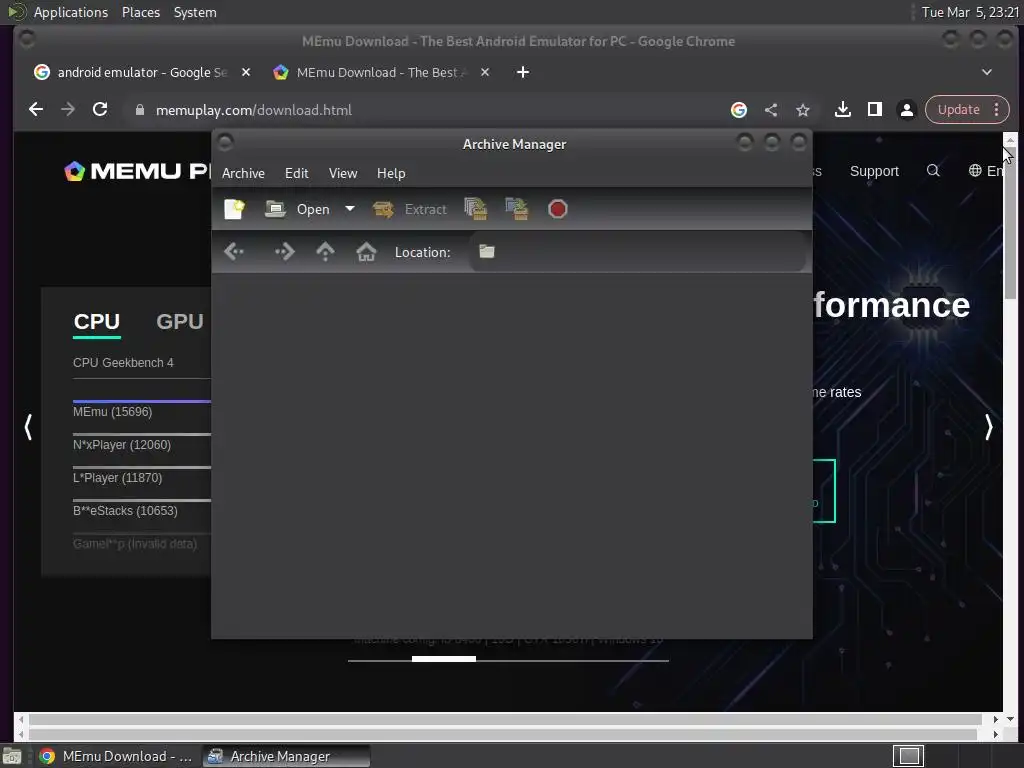Click Chrome forward navigation arrow
1024x768 pixels.
pyautogui.click(x=68, y=110)
